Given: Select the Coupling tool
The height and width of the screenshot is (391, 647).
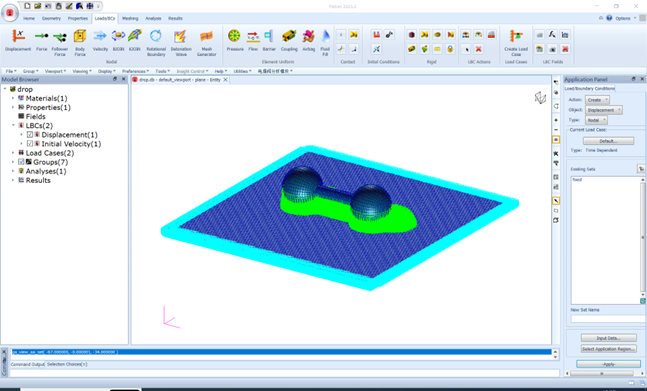Looking at the screenshot, I should [x=289, y=40].
